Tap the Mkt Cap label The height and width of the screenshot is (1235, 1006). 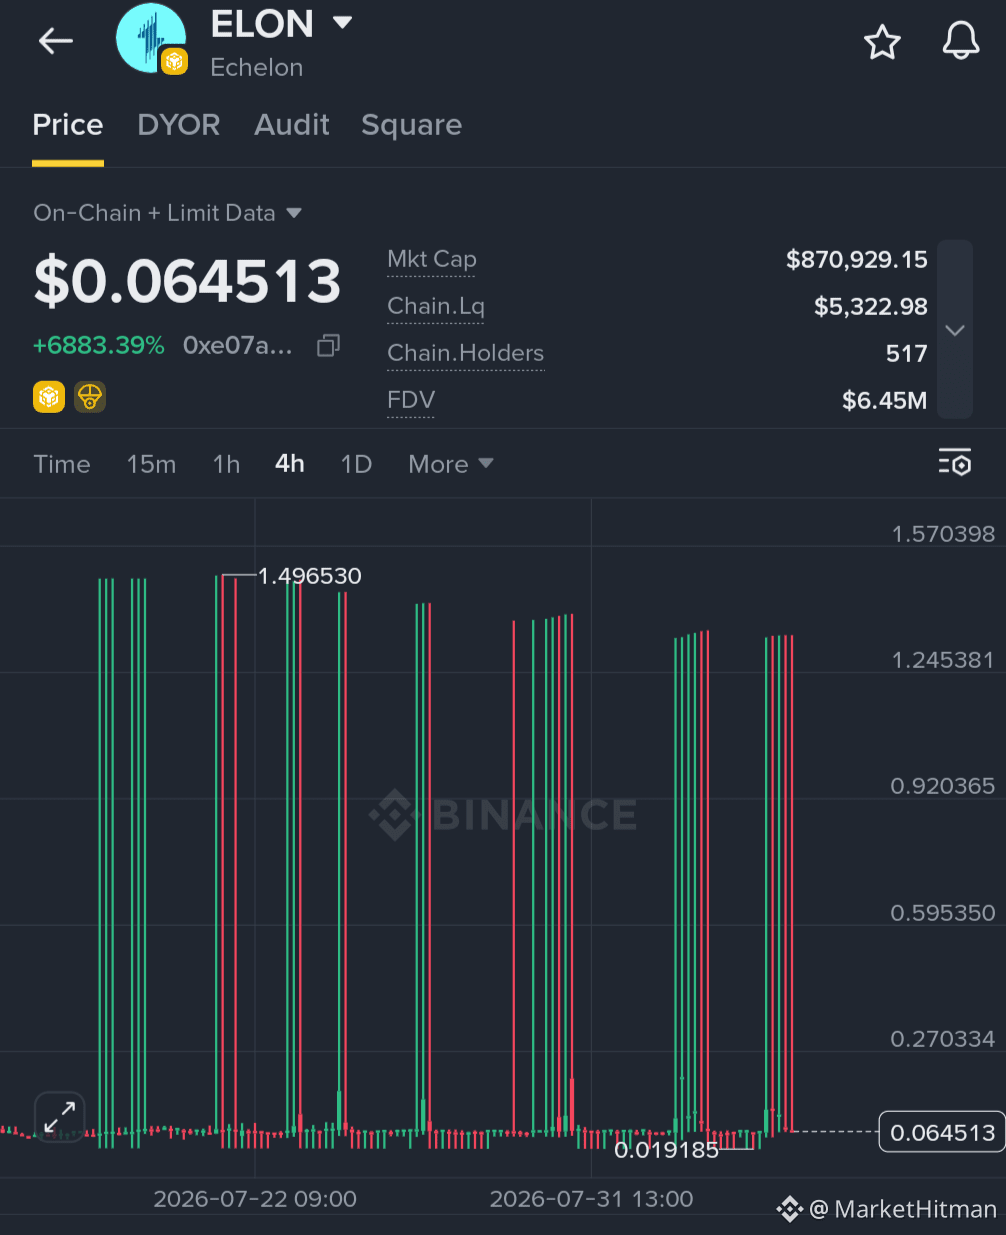(x=432, y=260)
